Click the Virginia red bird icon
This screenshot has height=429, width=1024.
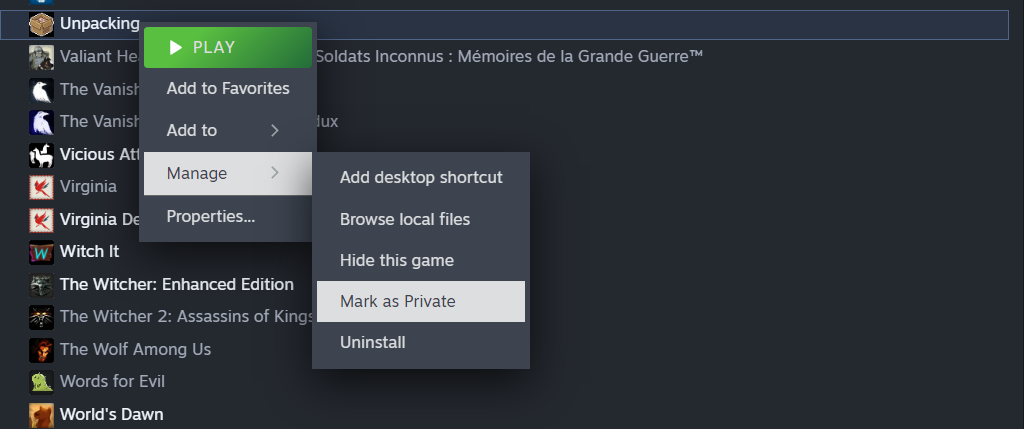41,187
